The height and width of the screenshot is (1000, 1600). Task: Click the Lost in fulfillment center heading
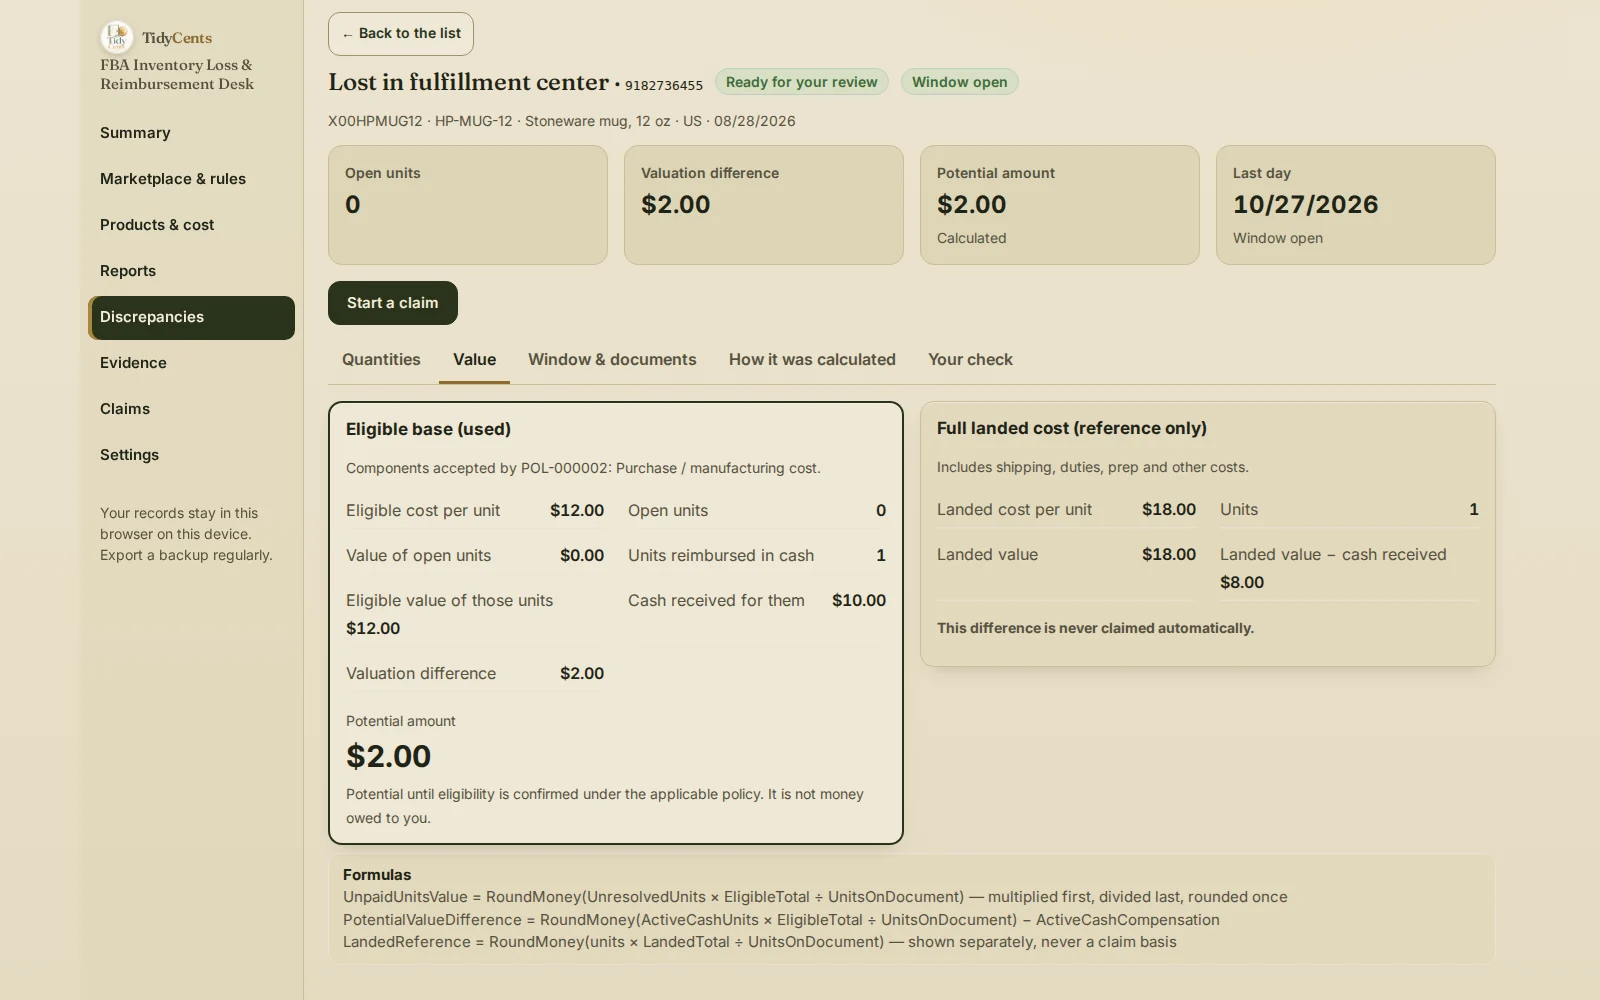coord(468,82)
